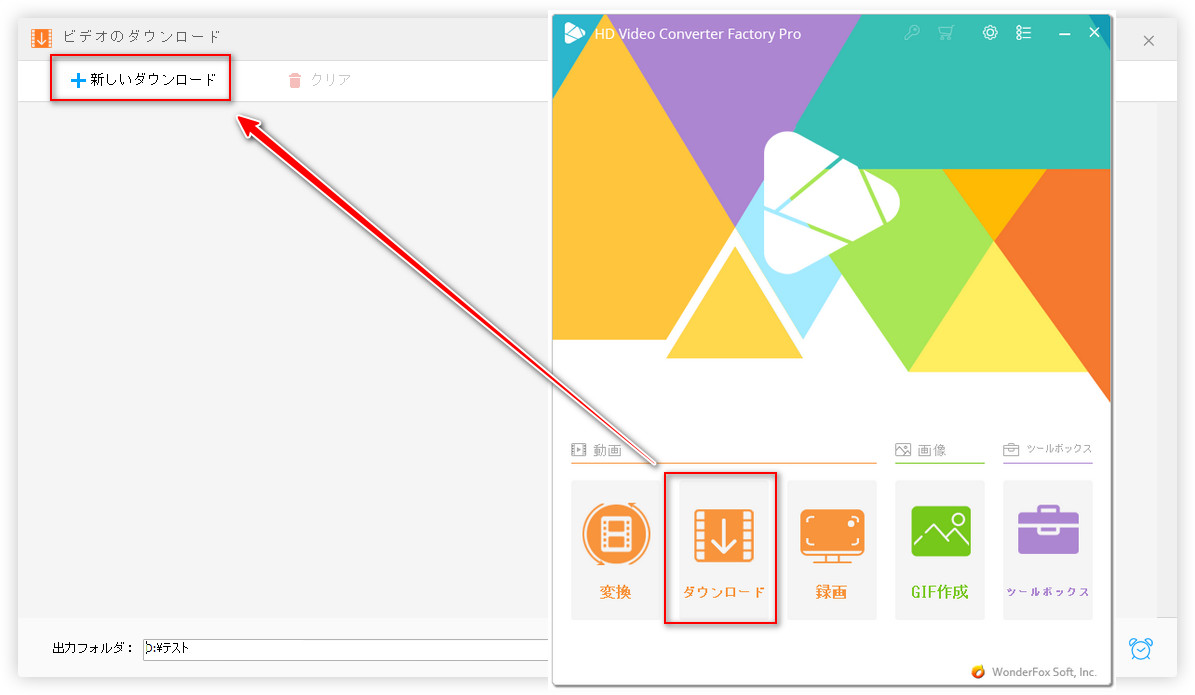The image size is (1195, 695).
Task: Click the WonderFox Soft, Inc. logo link
Action: (1033, 671)
